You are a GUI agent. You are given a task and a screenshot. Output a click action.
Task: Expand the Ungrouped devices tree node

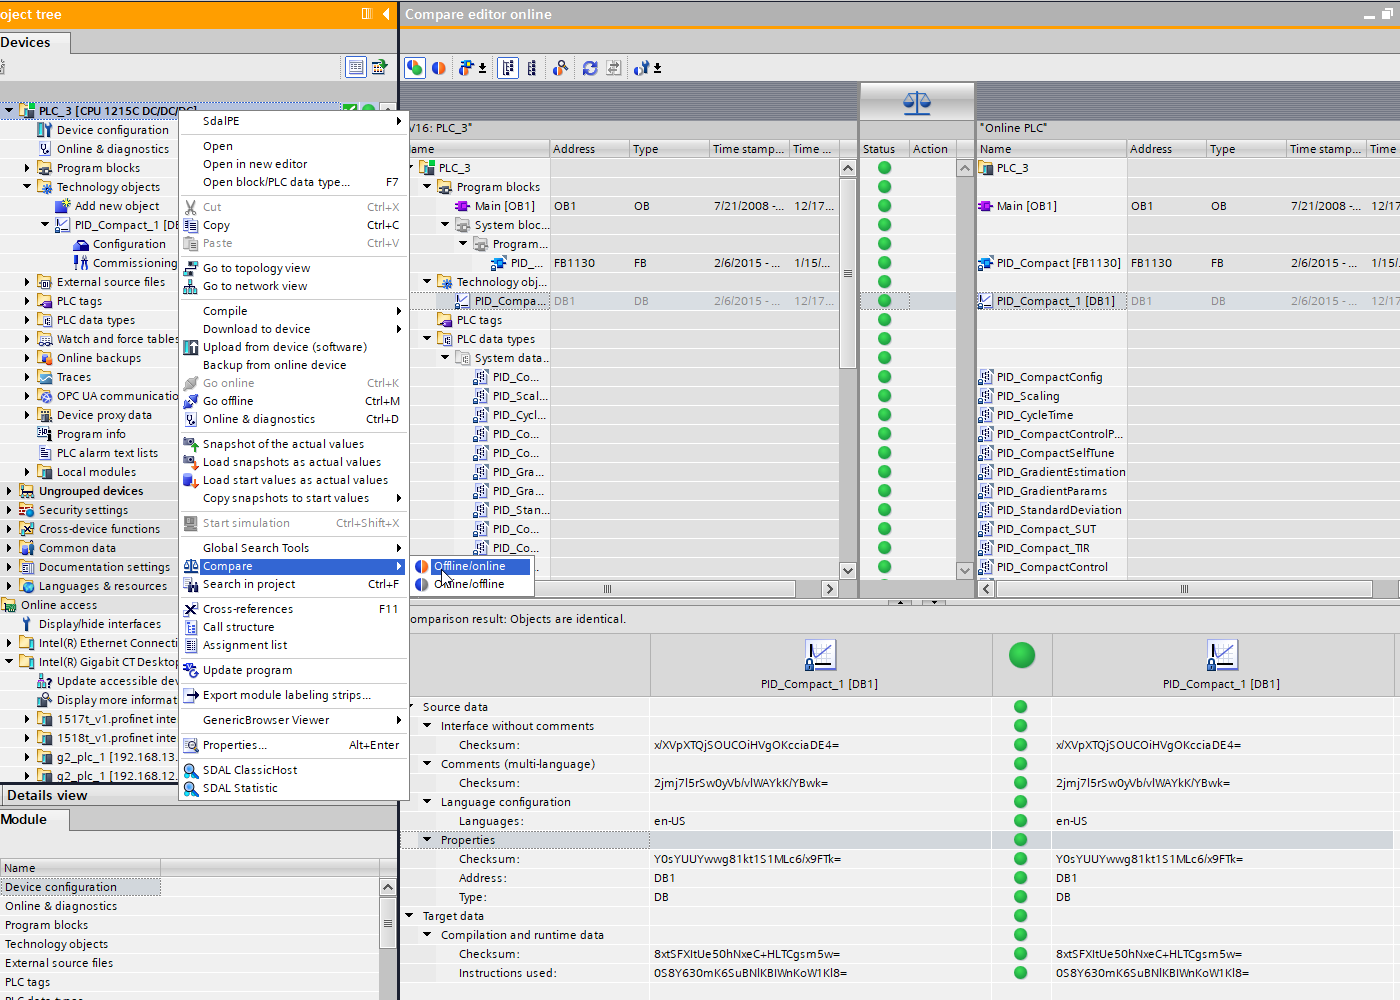(9, 491)
